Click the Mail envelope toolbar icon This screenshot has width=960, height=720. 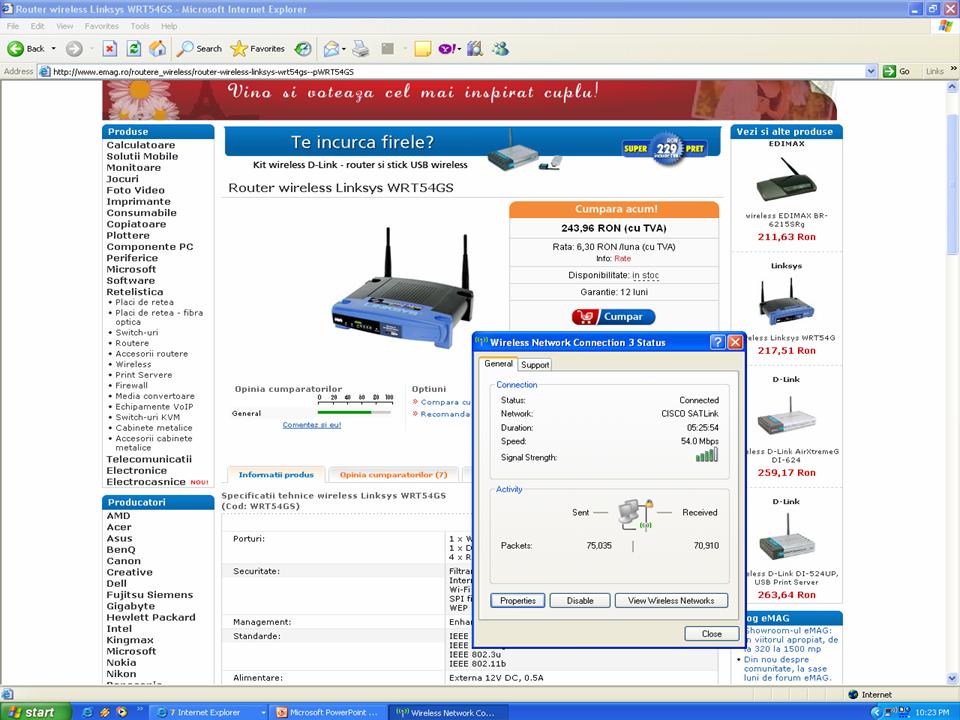tap(331, 48)
